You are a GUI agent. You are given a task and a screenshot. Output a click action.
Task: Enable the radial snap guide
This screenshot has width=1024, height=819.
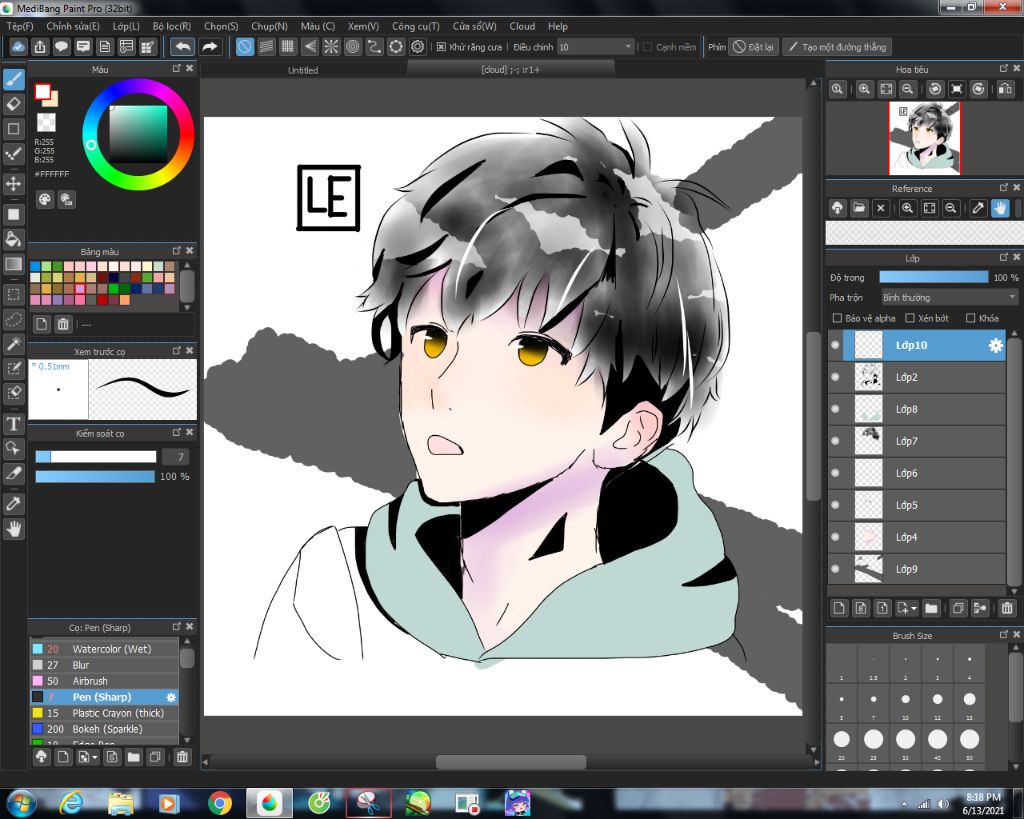pyautogui.click(x=331, y=46)
